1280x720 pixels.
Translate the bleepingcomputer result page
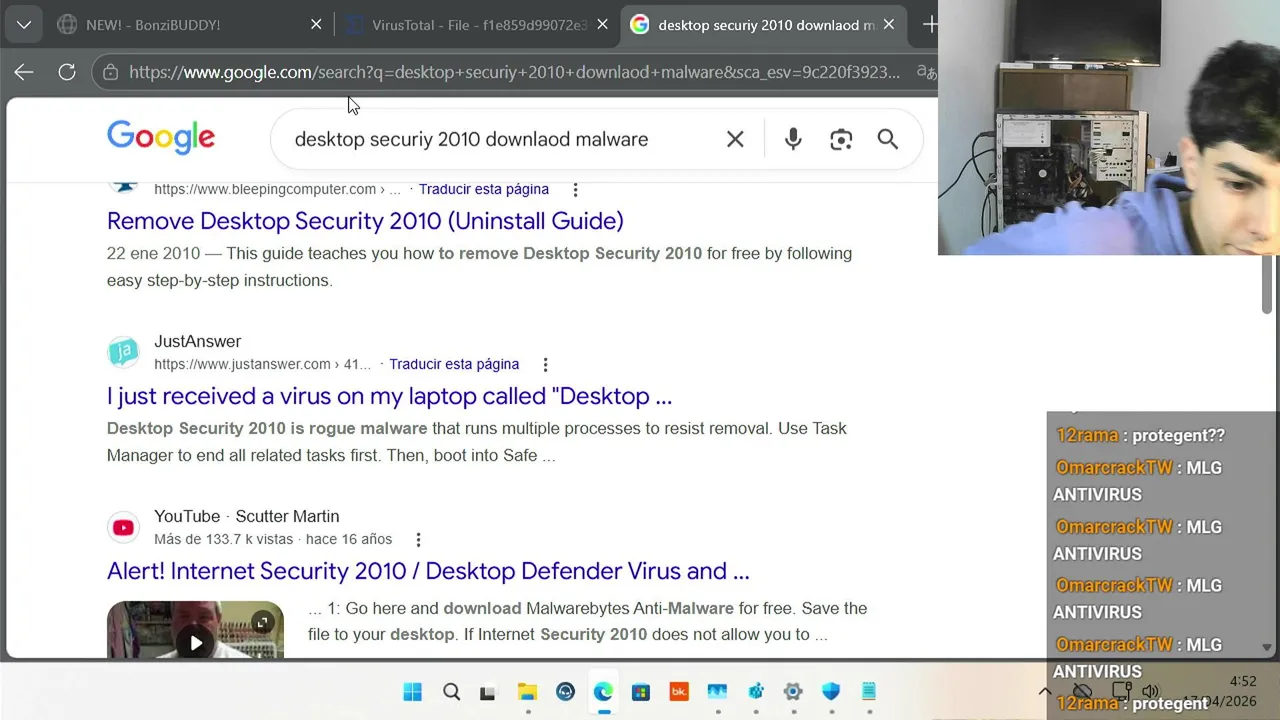tap(484, 189)
